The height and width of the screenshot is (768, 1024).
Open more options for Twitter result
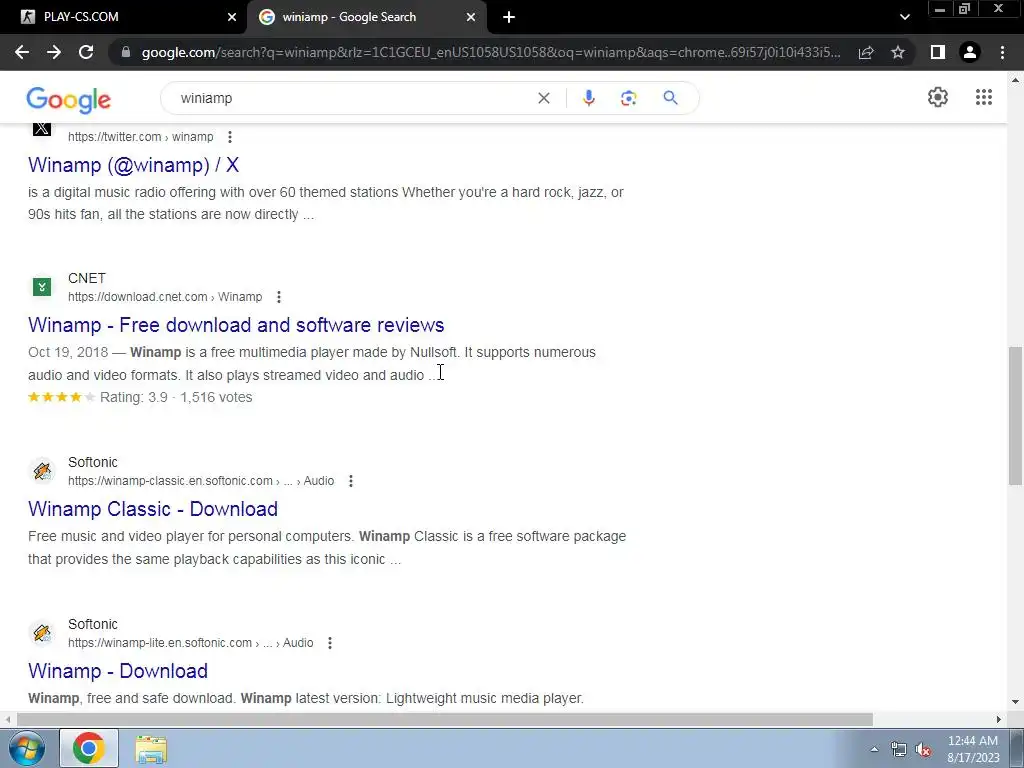(x=230, y=137)
